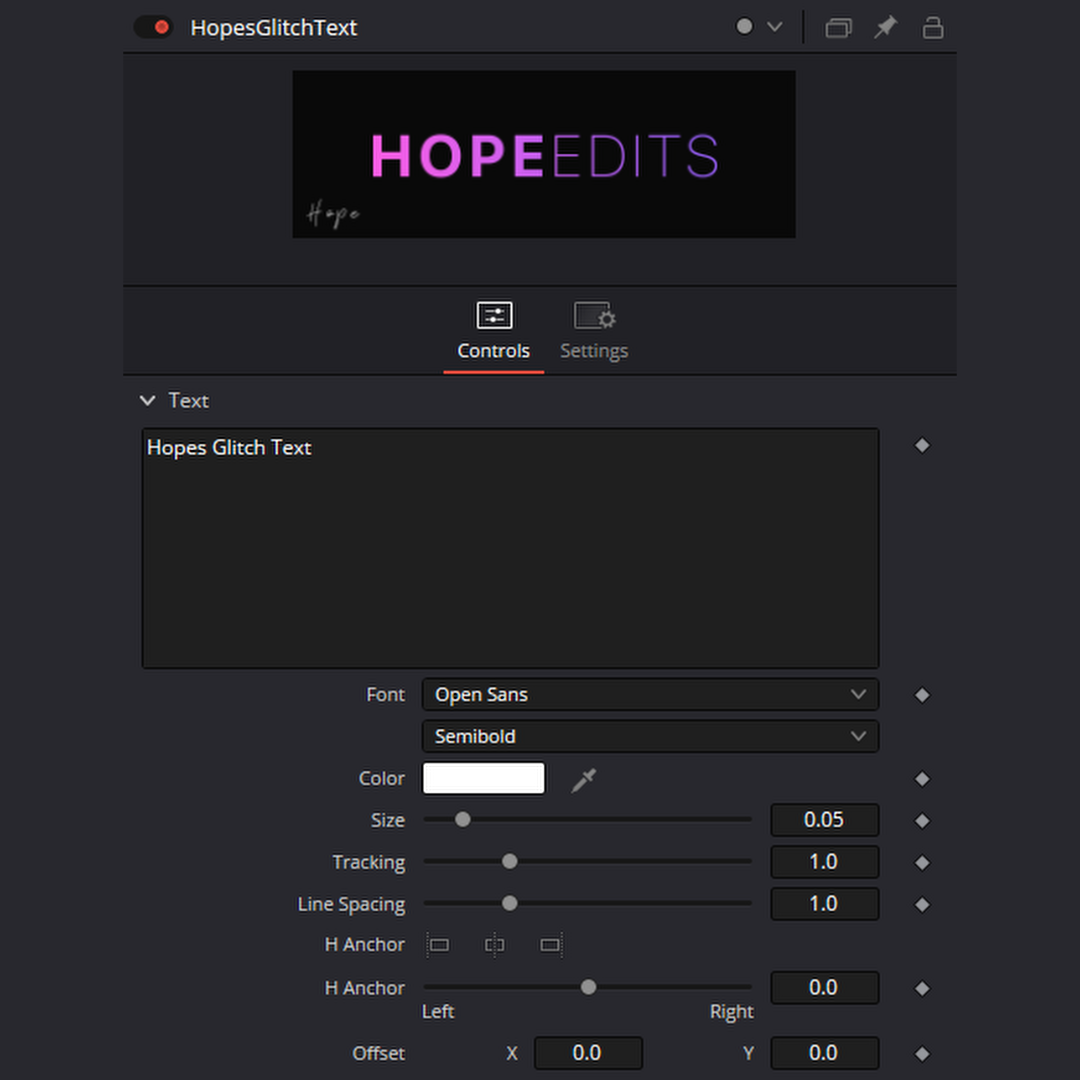This screenshot has height=1080, width=1080.
Task: Add keyframe for Tracking
Action: click(922, 863)
